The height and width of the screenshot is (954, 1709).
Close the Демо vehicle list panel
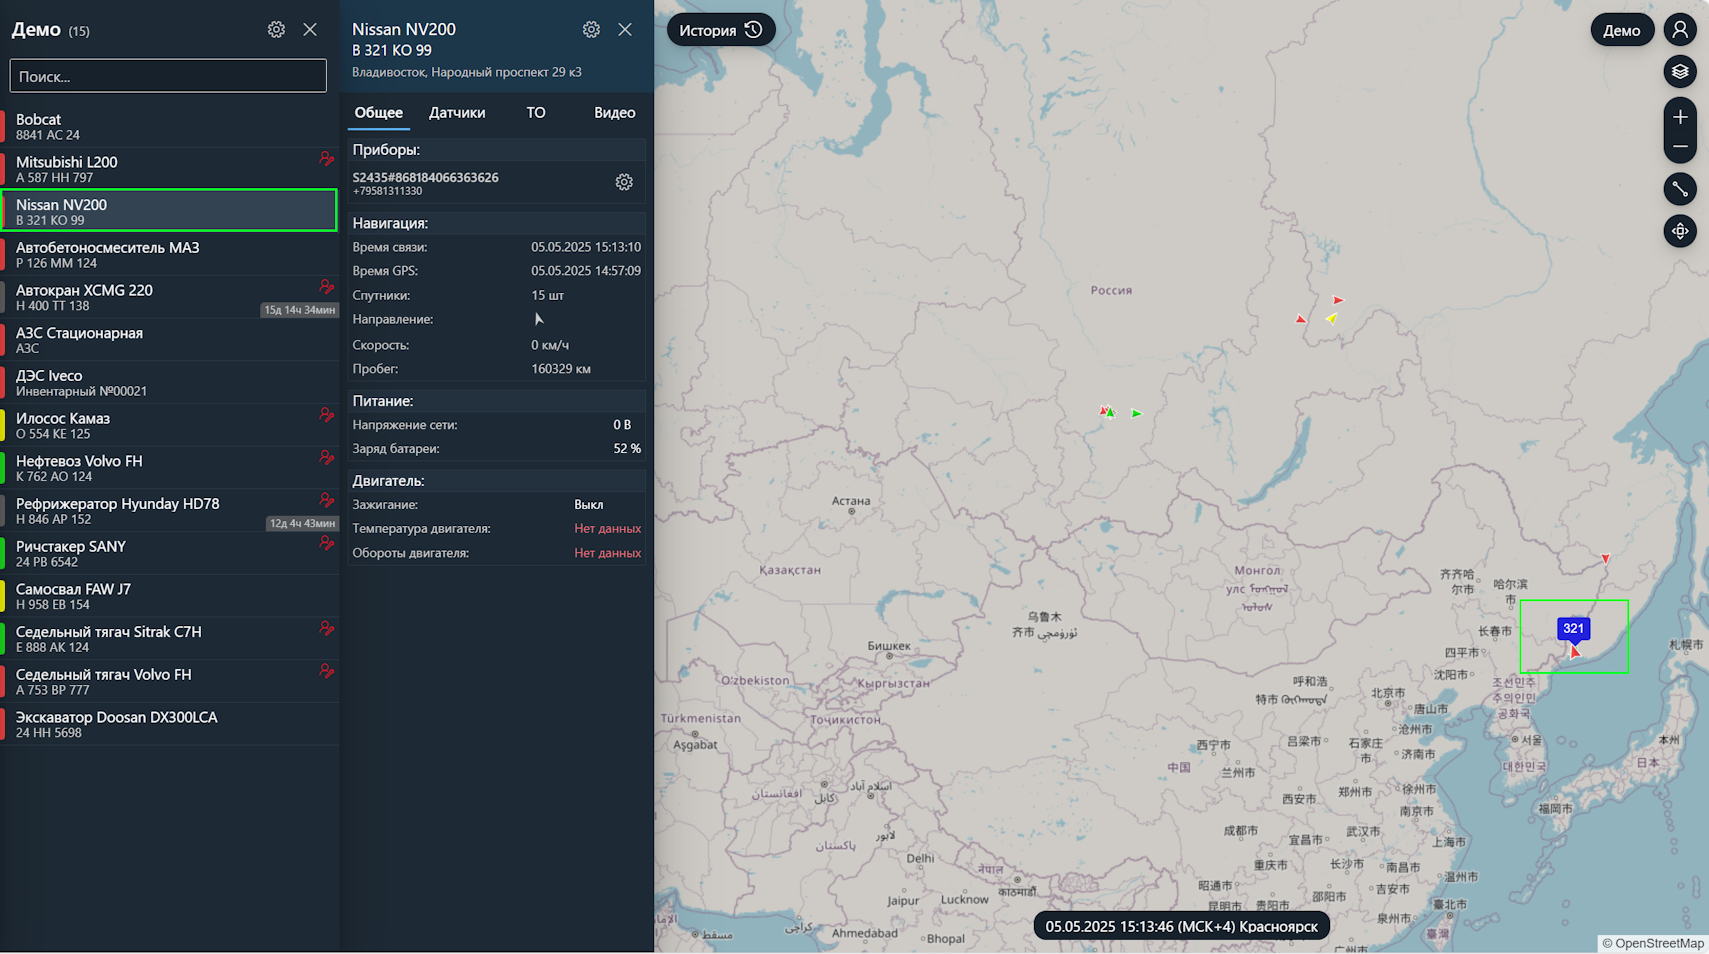(310, 30)
